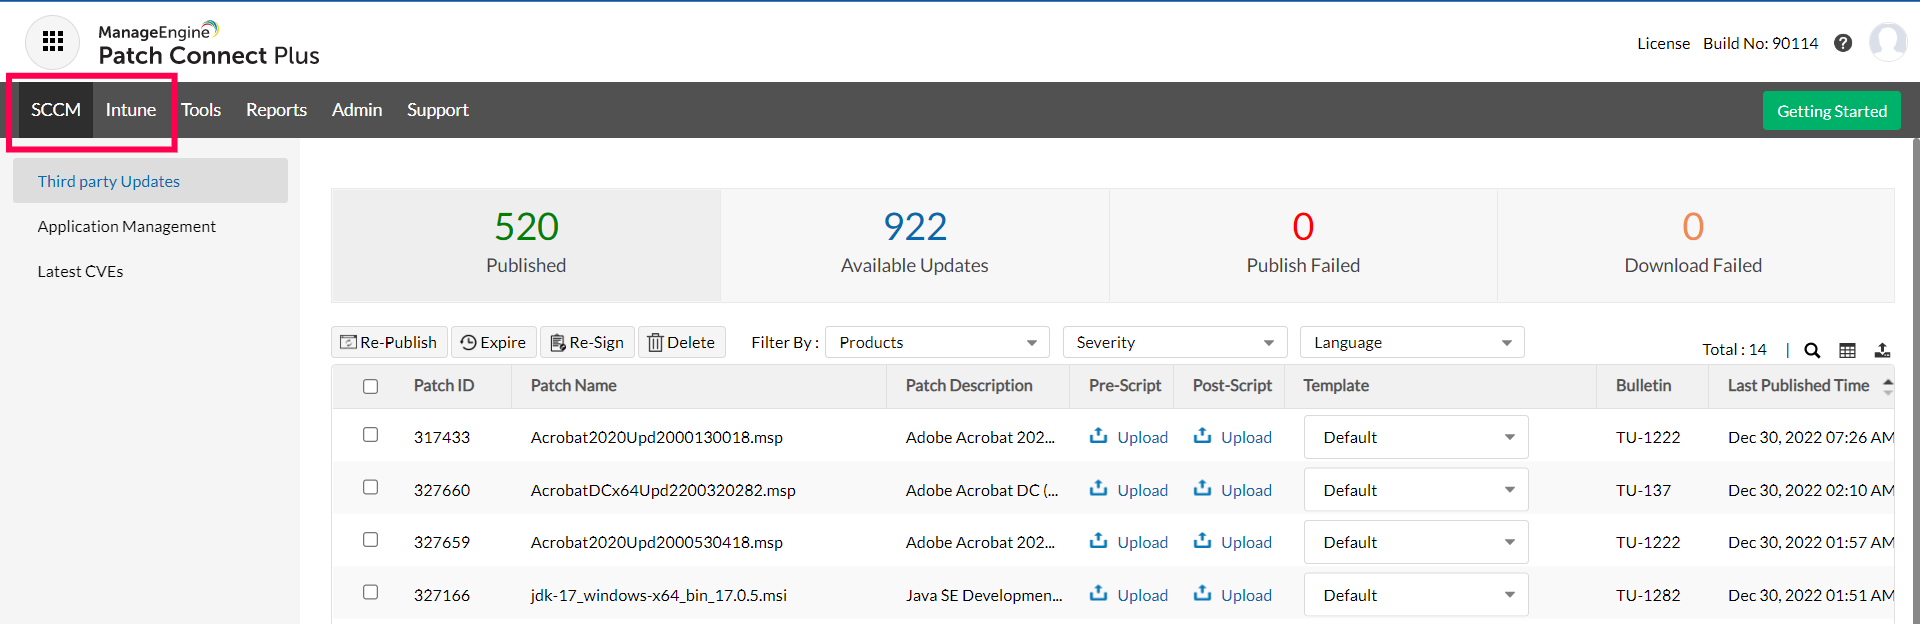Open the 520 Published summary tile
1920x624 pixels.
coord(526,245)
